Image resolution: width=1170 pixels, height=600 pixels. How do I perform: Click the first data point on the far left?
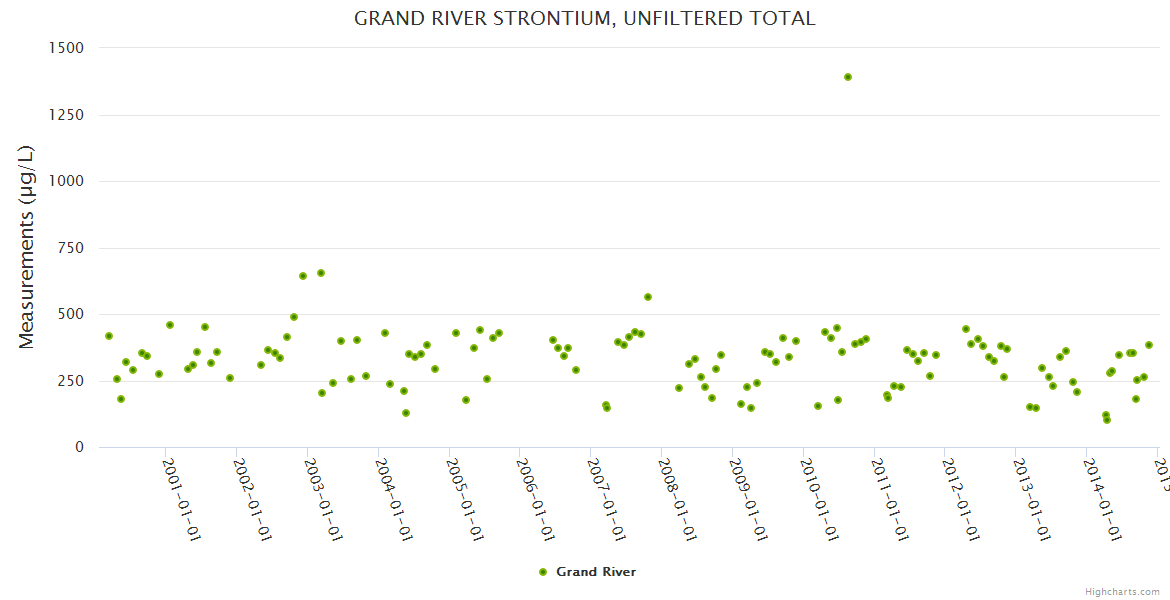109,336
